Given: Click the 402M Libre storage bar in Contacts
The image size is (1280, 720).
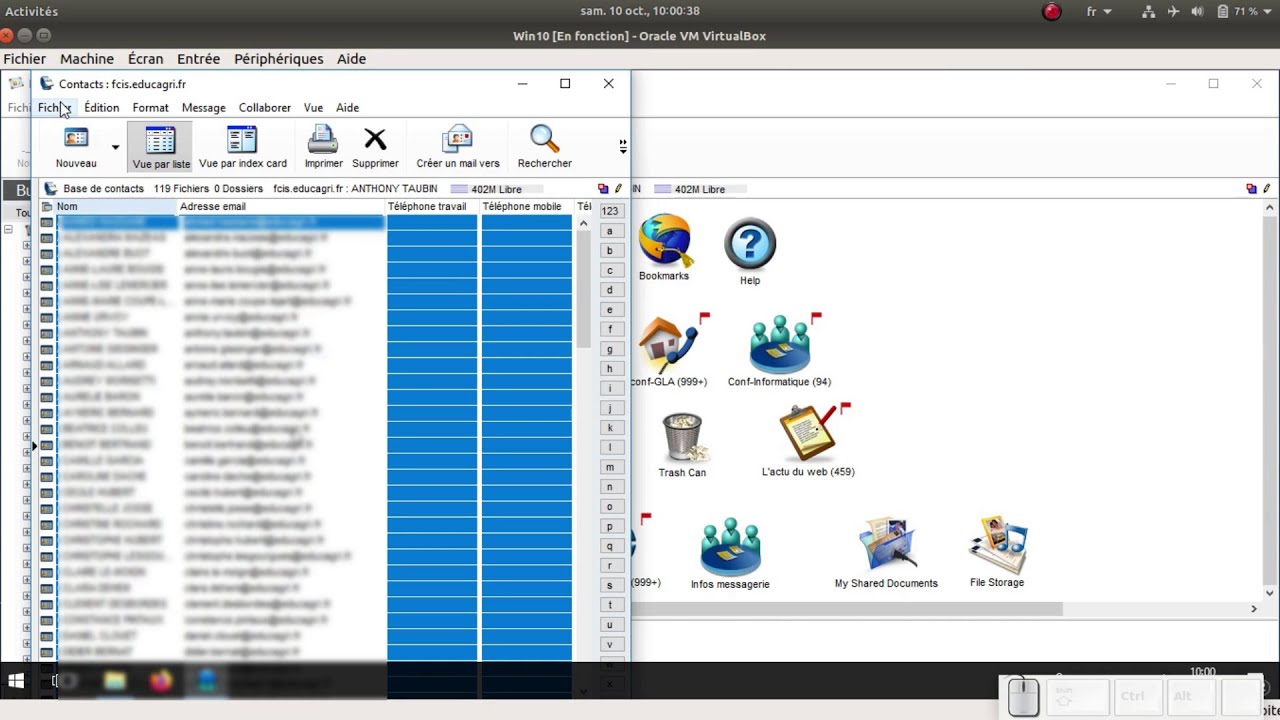Looking at the screenshot, I should coord(496,189).
